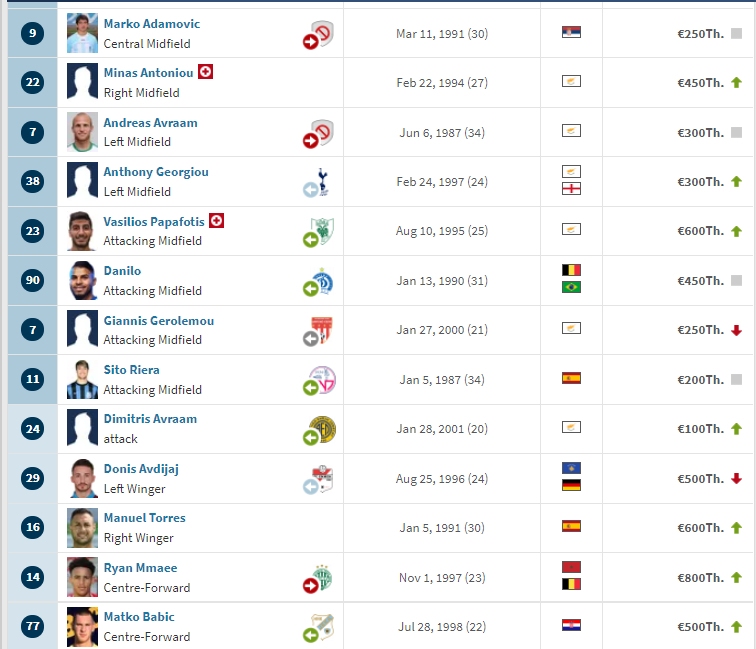Click red injury cross next to Vasilios Papafotis

(216, 221)
